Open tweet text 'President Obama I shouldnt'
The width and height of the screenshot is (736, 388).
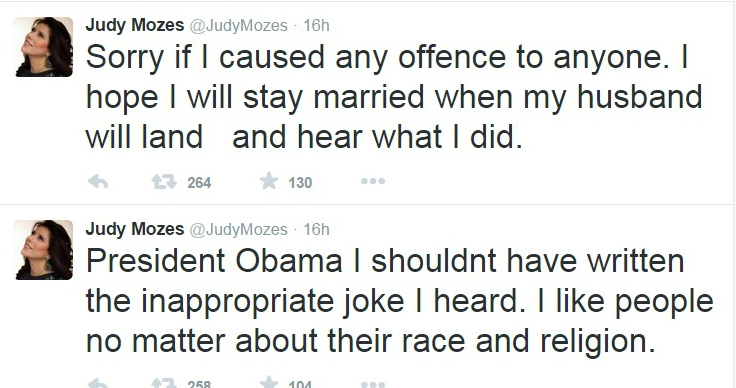click(399, 300)
